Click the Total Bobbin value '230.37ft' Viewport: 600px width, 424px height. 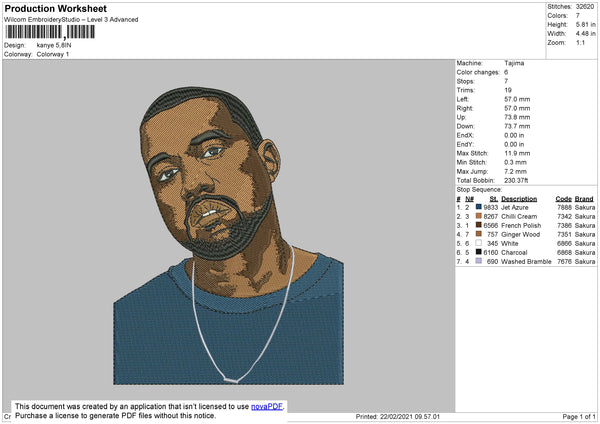516,180
